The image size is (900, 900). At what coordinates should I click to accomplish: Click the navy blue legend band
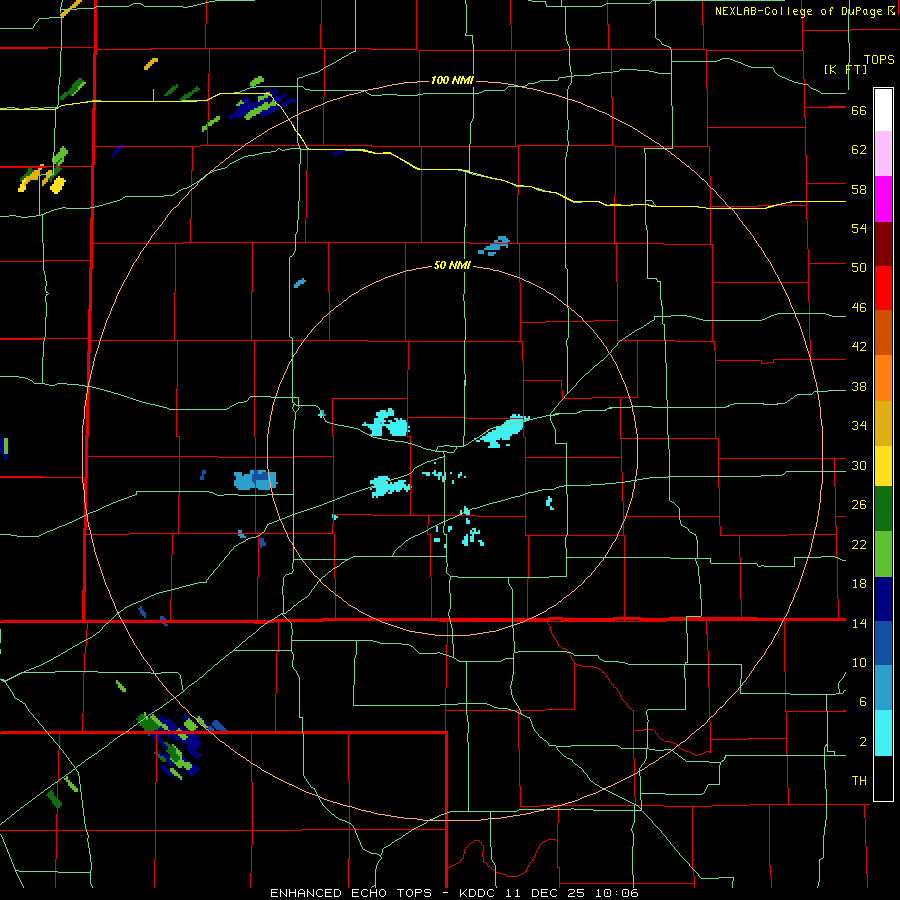(x=883, y=599)
